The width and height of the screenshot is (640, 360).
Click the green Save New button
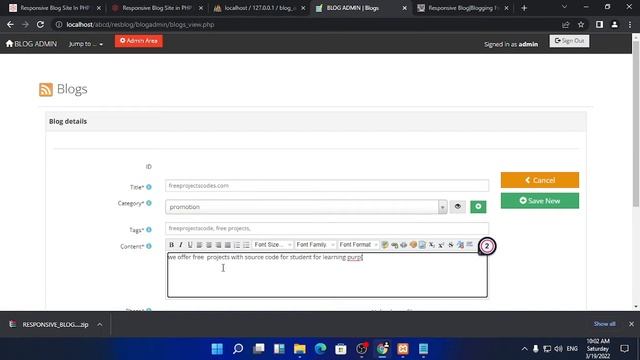pos(540,201)
